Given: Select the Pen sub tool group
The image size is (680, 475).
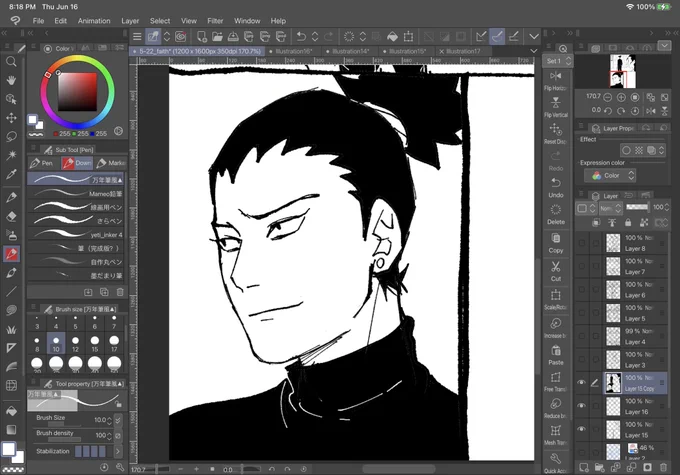Looking at the screenshot, I should coord(42,163).
